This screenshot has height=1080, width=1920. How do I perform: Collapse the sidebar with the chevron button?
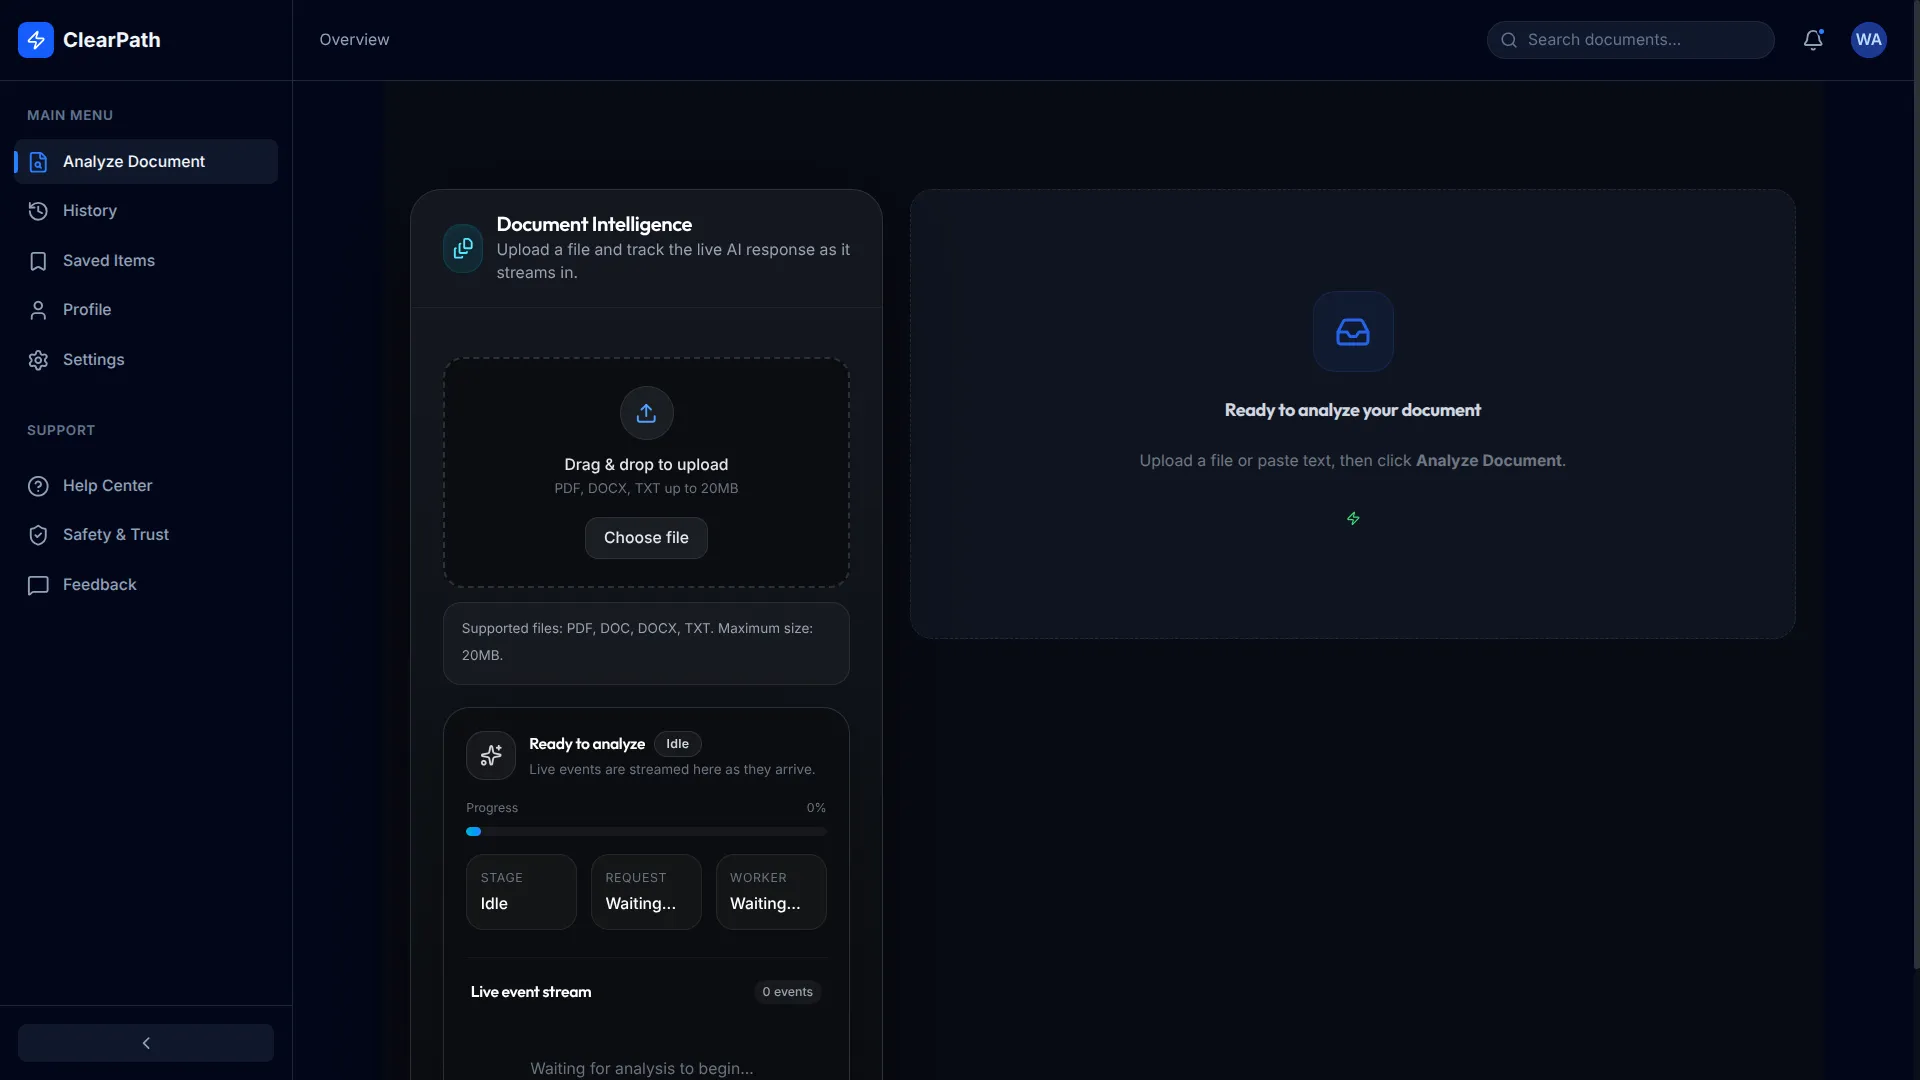coord(146,1043)
